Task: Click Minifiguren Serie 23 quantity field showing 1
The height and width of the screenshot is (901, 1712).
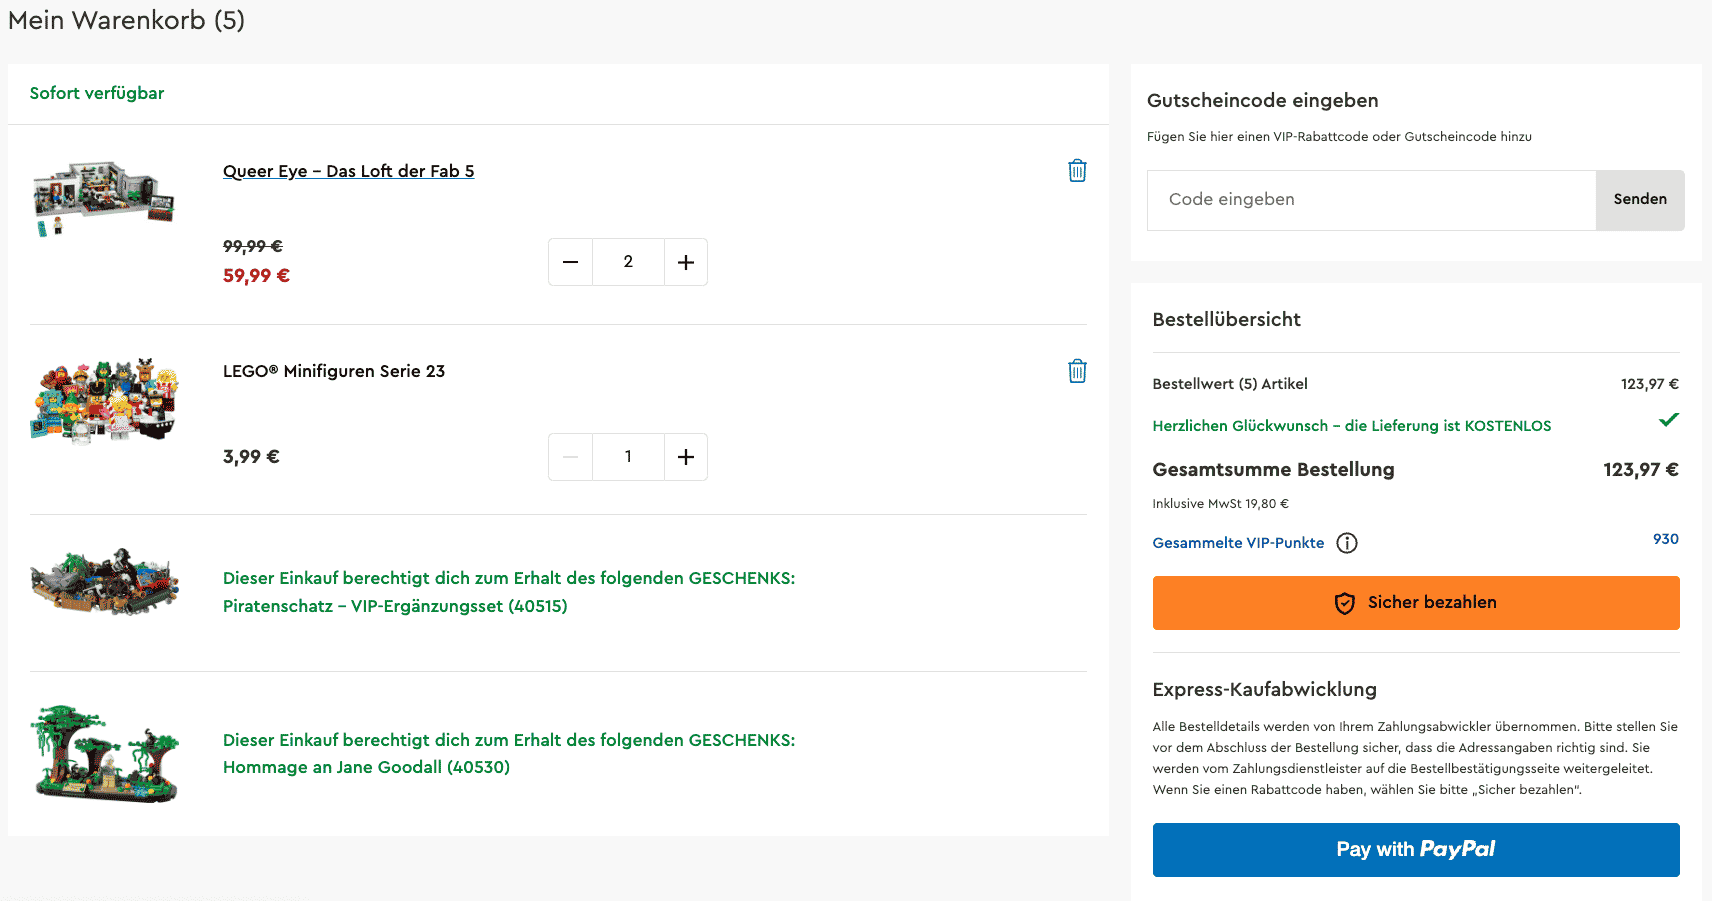Action: [628, 457]
